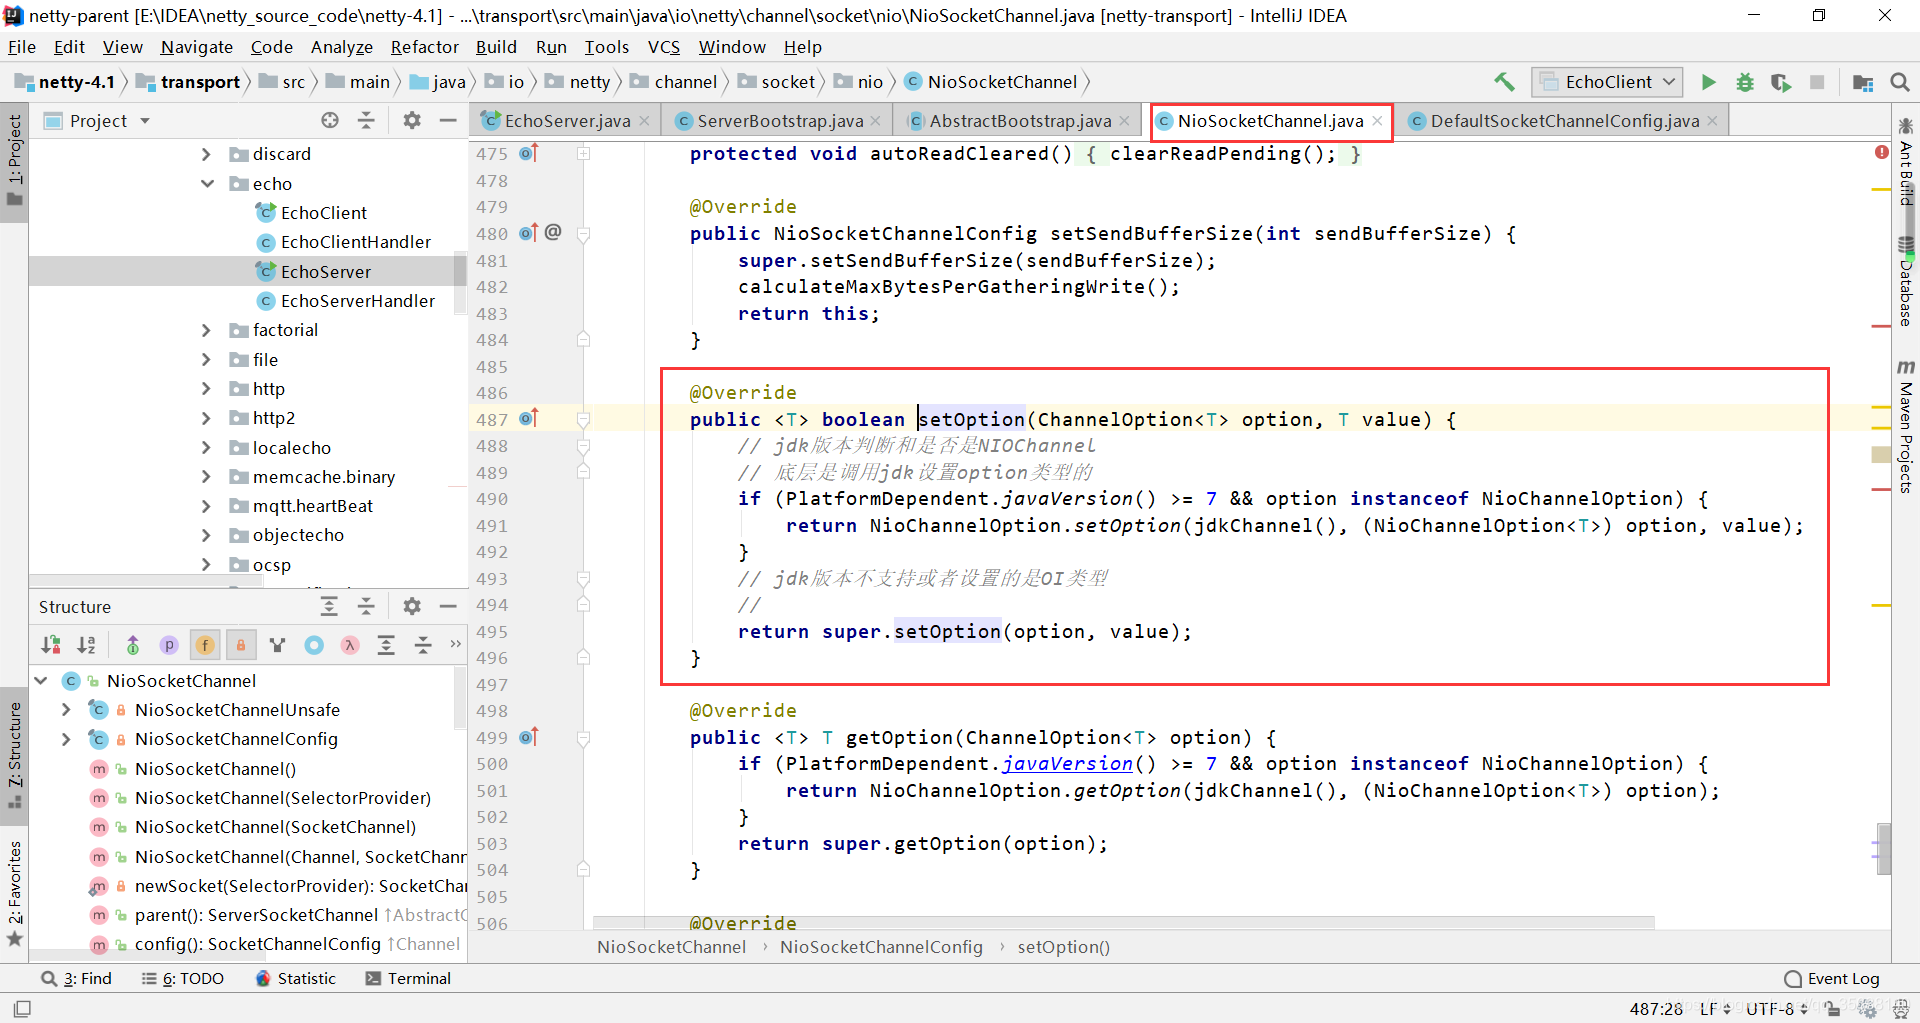Toggle show properties in Structure
Viewport: 1920px width, 1023px height.
pyautogui.click(x=169, y=645)
